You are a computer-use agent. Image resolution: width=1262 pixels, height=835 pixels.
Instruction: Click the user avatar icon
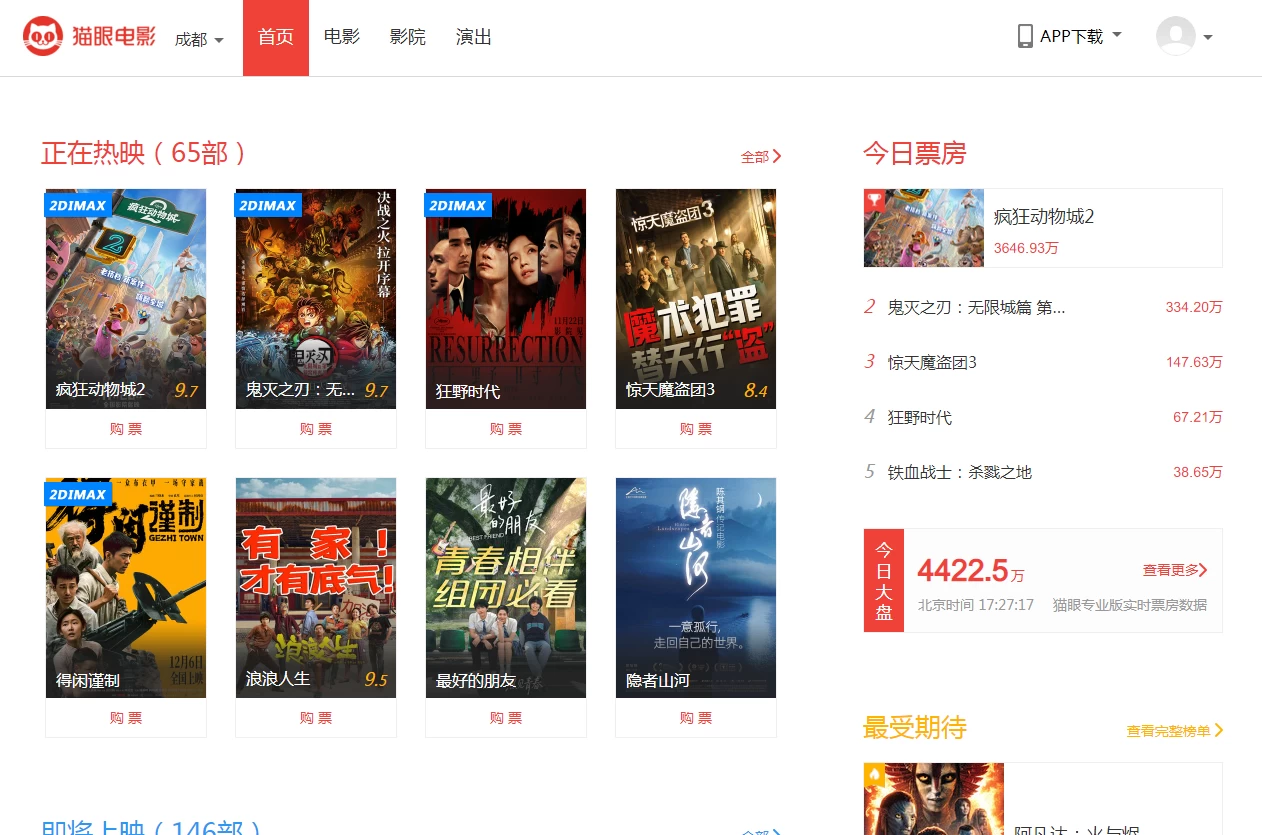pos(1175,37)
